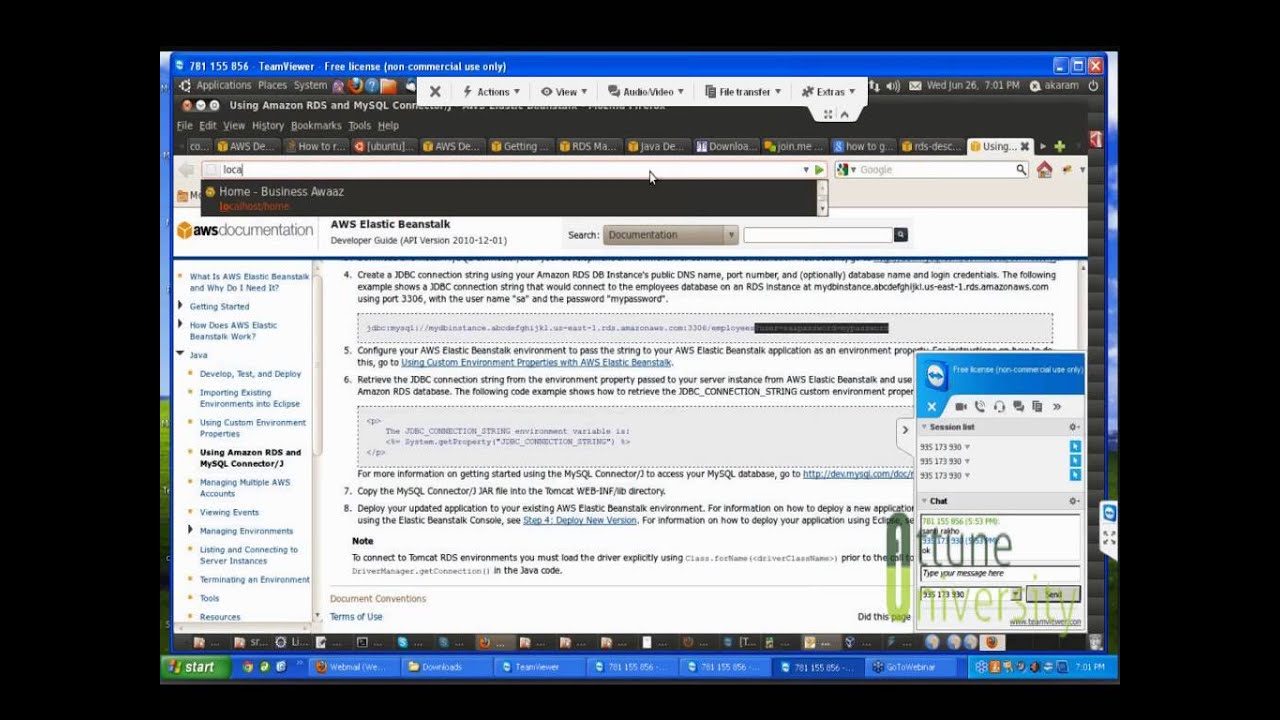Open Chat section gear settings

pos(1074,501)
